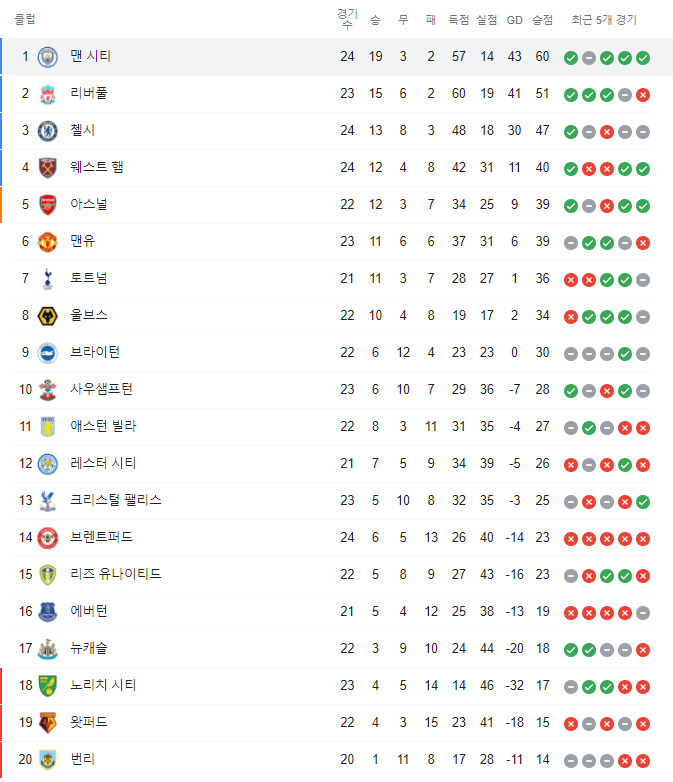
Task: Click the GD column header
Action: pos(514,20)
